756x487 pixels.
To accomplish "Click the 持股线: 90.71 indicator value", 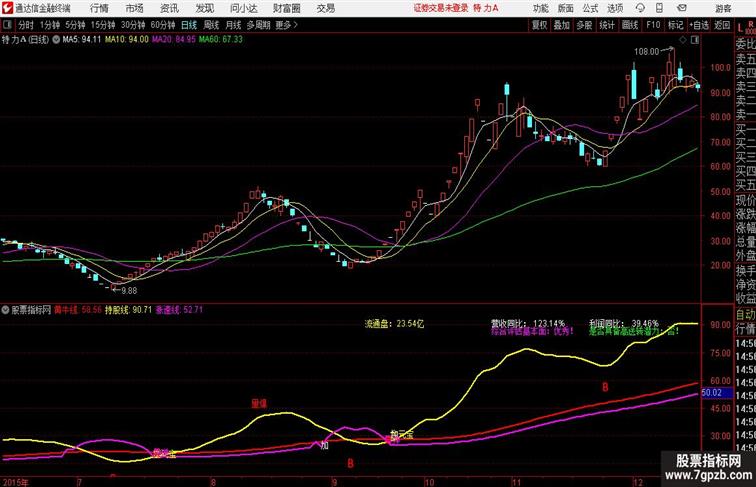I will coord(128,310).
